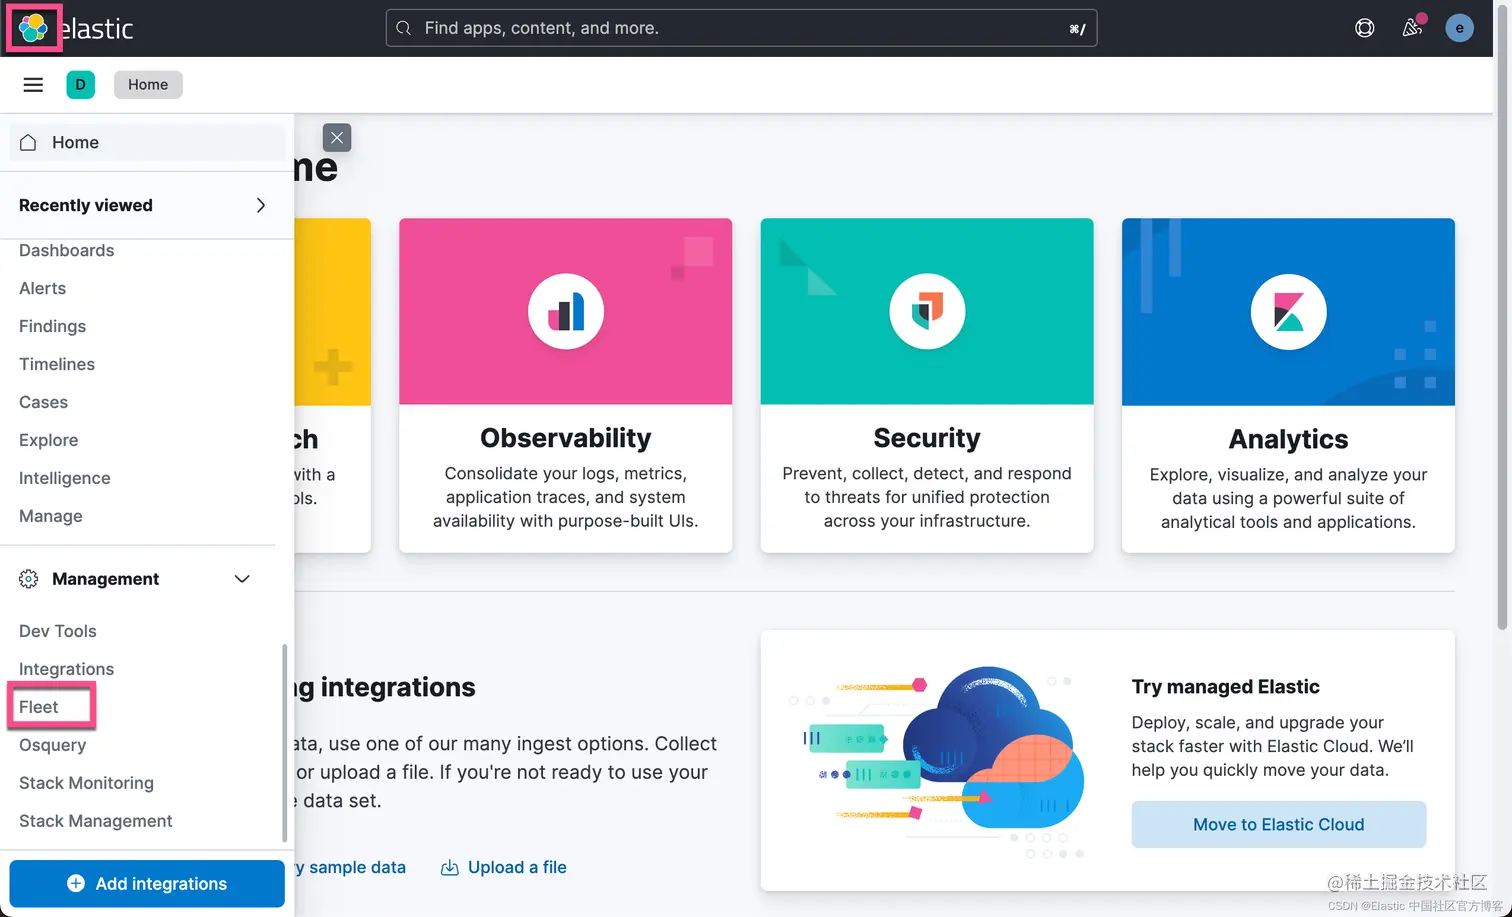Image resolution: width=1512 pixels, height=917 pixels.
Task: Toggle the hamburger navigation menu
Action: (x=33, y=85)
